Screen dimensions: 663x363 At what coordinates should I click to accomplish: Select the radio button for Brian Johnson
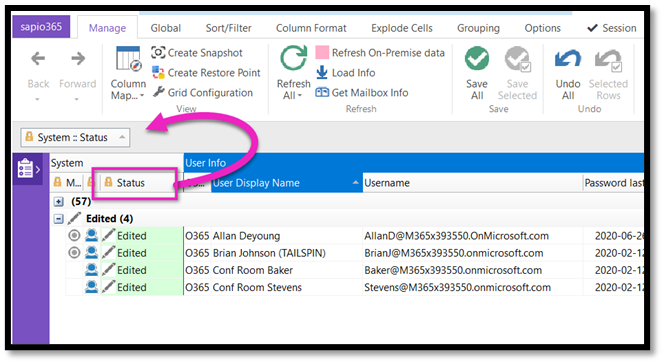pyautogui.click(x=74, y=253)
